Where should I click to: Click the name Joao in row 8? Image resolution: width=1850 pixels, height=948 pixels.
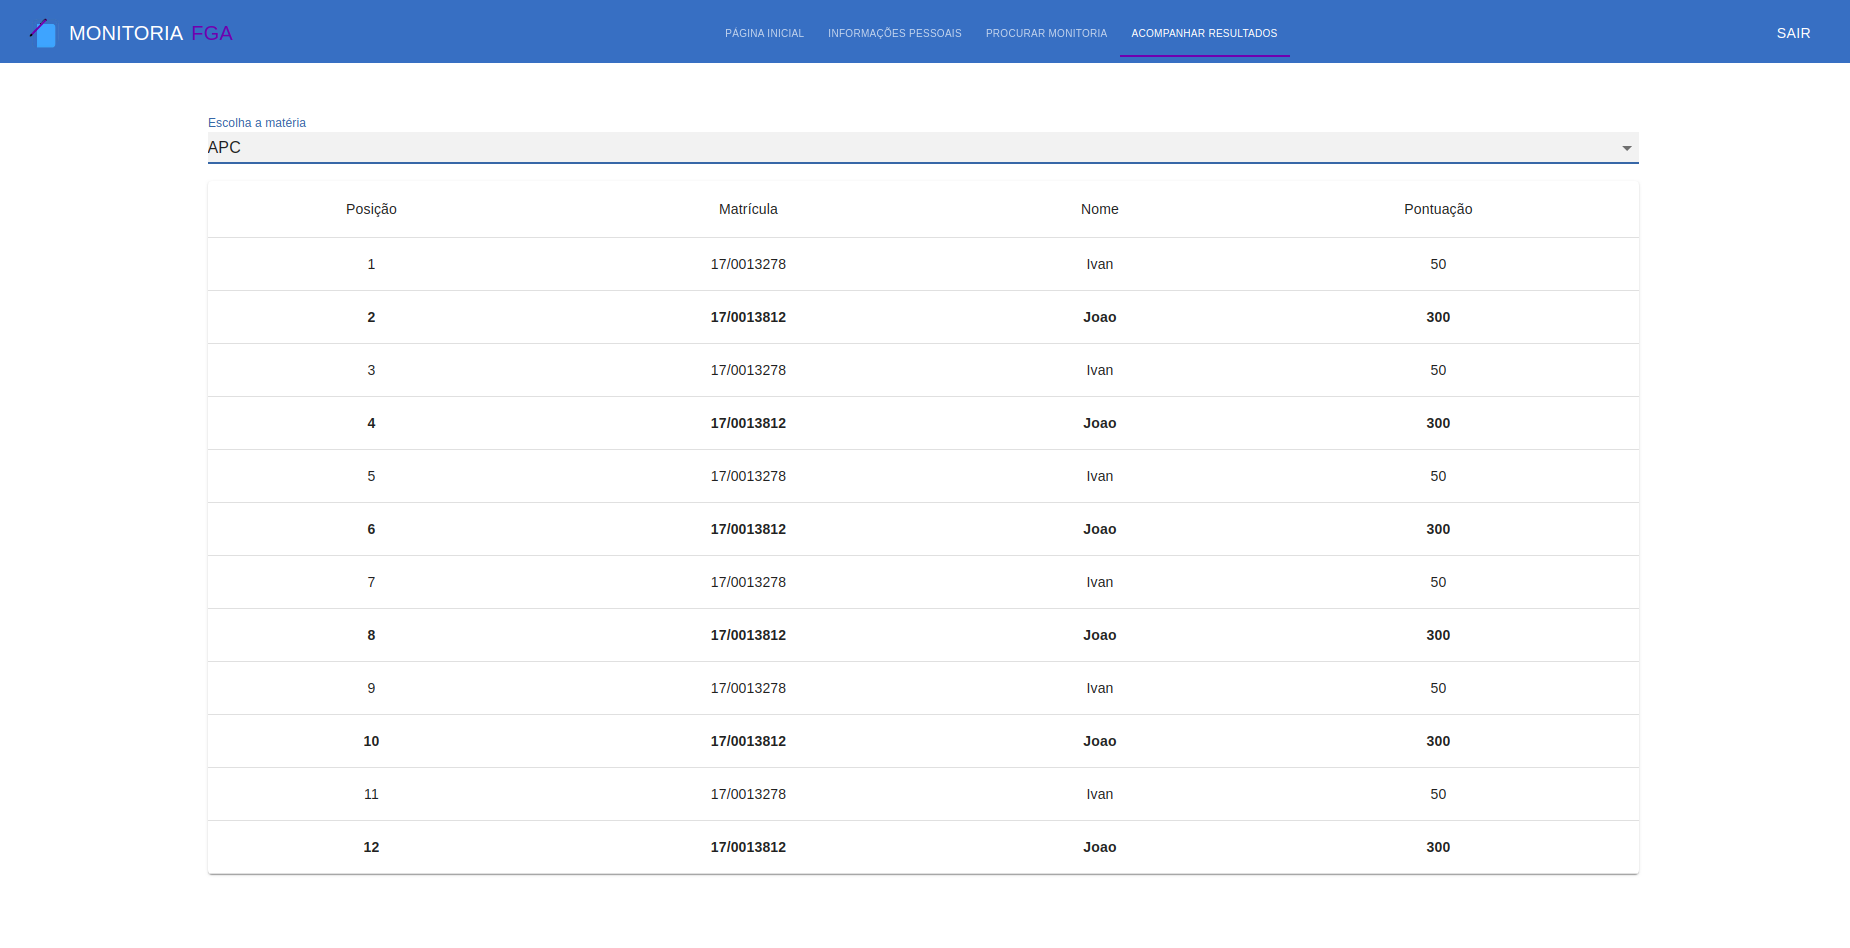pyautogui.click(x=1100, y=635)
